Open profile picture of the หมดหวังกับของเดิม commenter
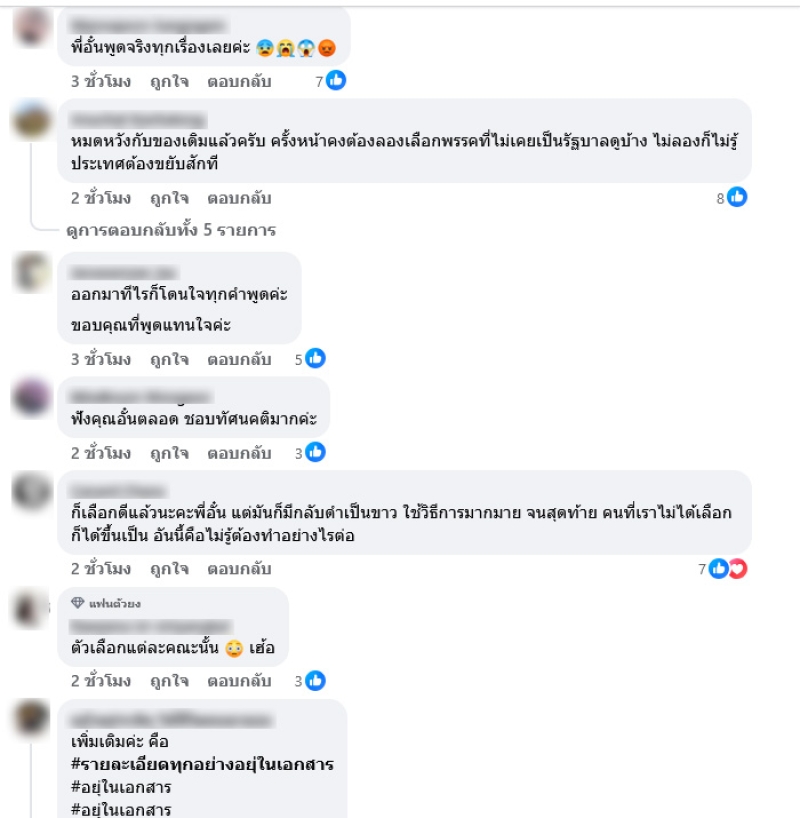Screen dimensions: 800x818 (32, 121)
